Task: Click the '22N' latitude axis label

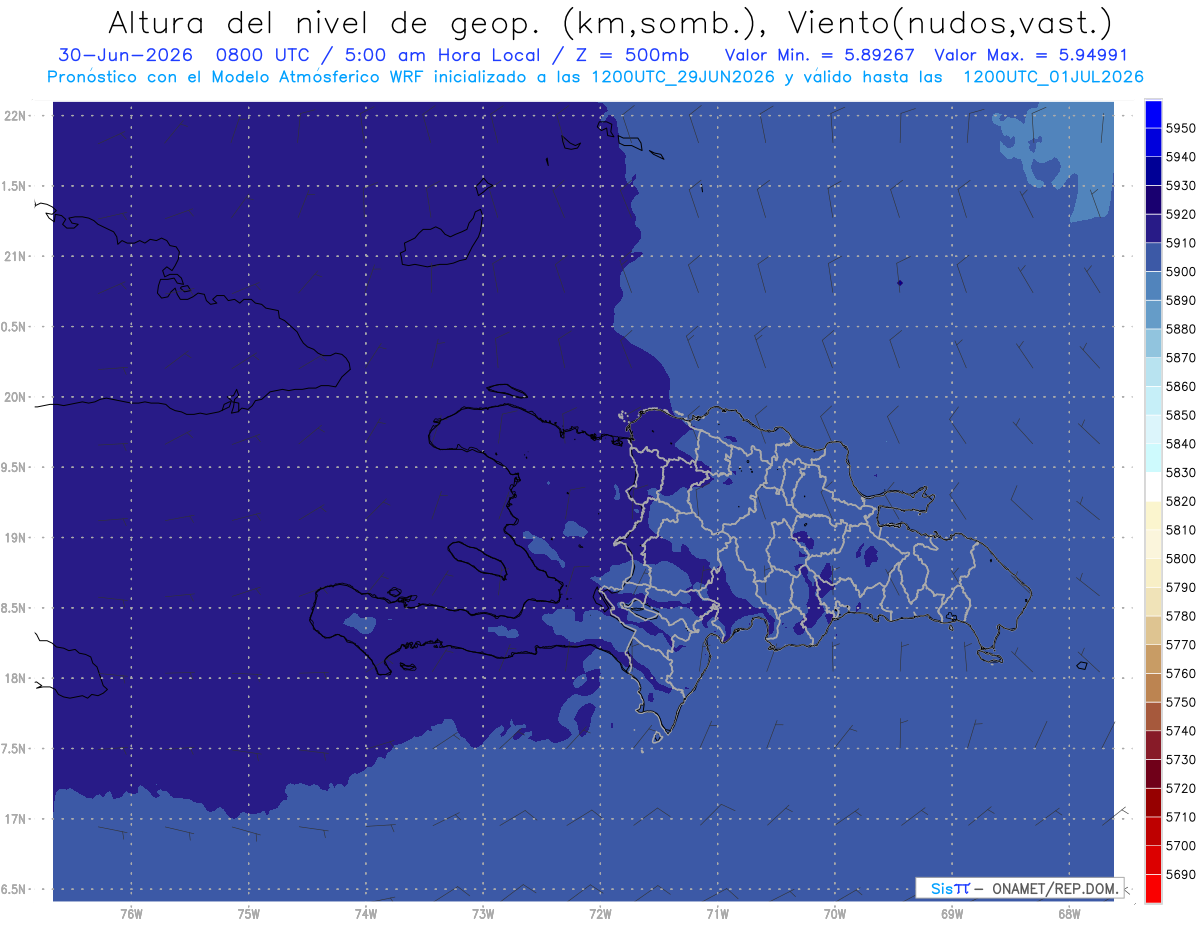Action: (x=17, y=116)
